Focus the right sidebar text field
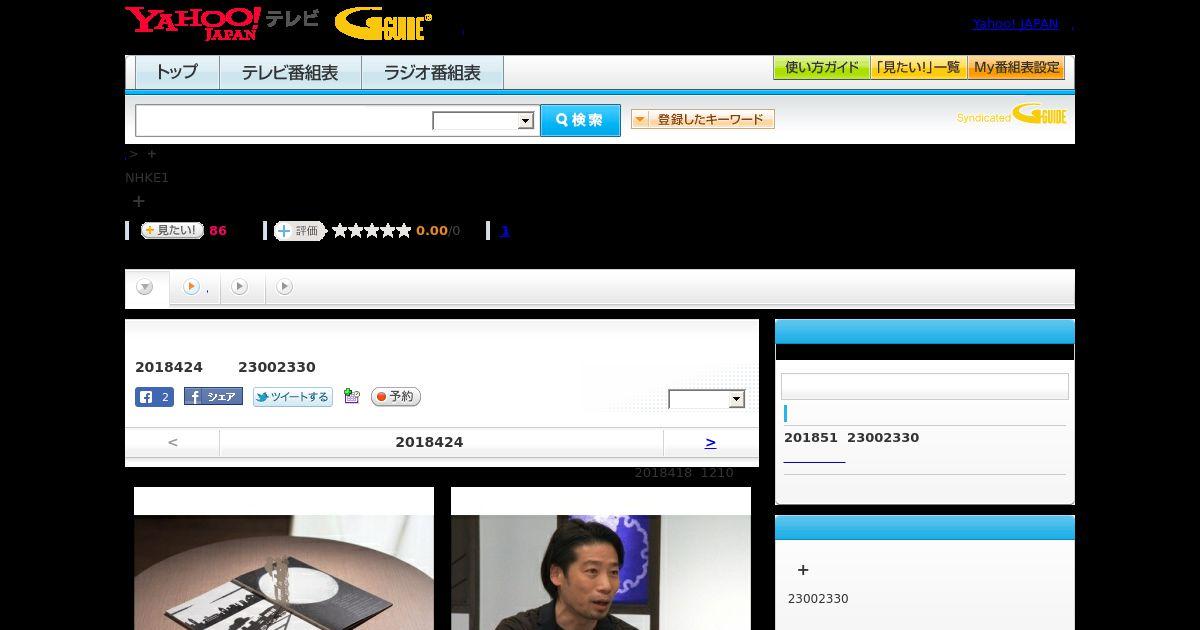 click(925, 387)
